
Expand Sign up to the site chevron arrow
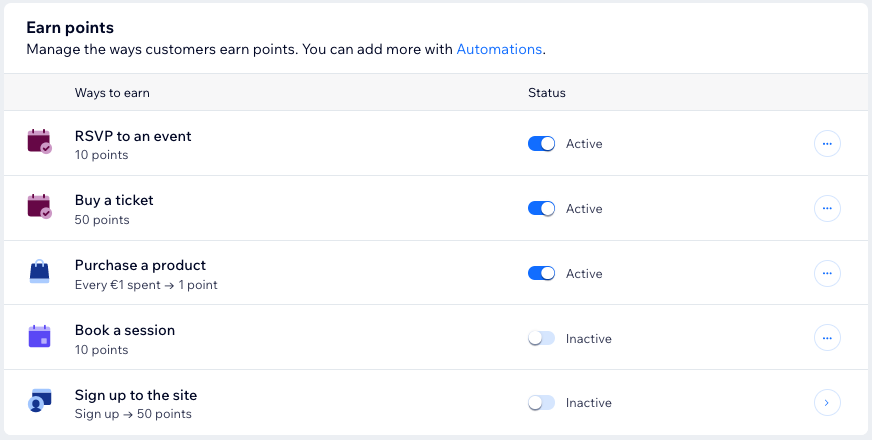[827, 402]
